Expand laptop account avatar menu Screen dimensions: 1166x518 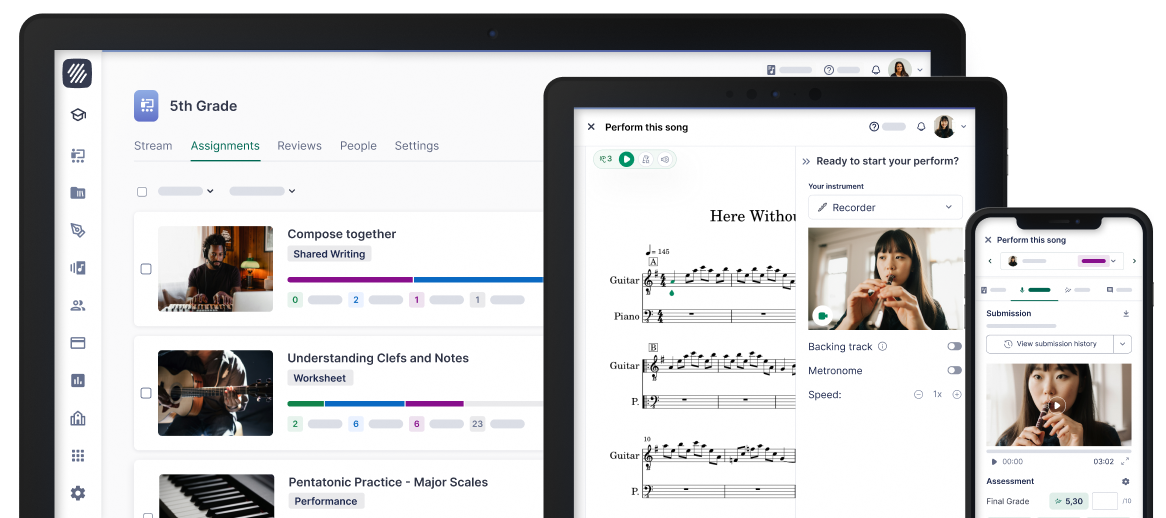point(920,70)
